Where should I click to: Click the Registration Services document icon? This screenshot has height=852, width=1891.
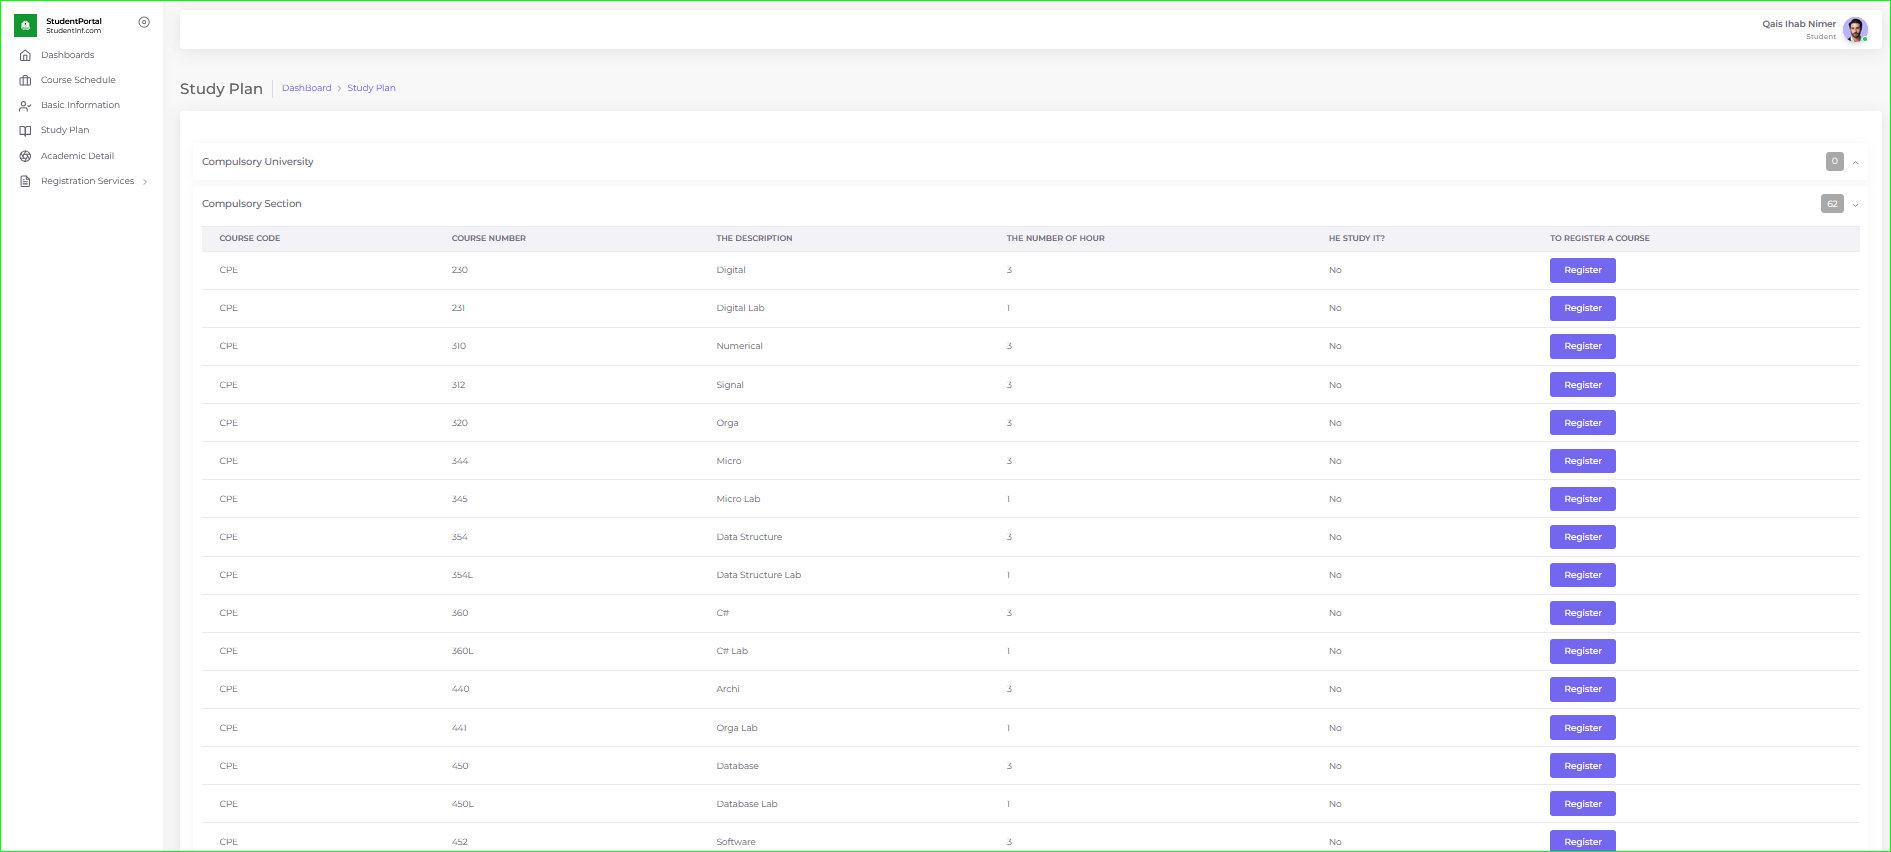point(25,181)
